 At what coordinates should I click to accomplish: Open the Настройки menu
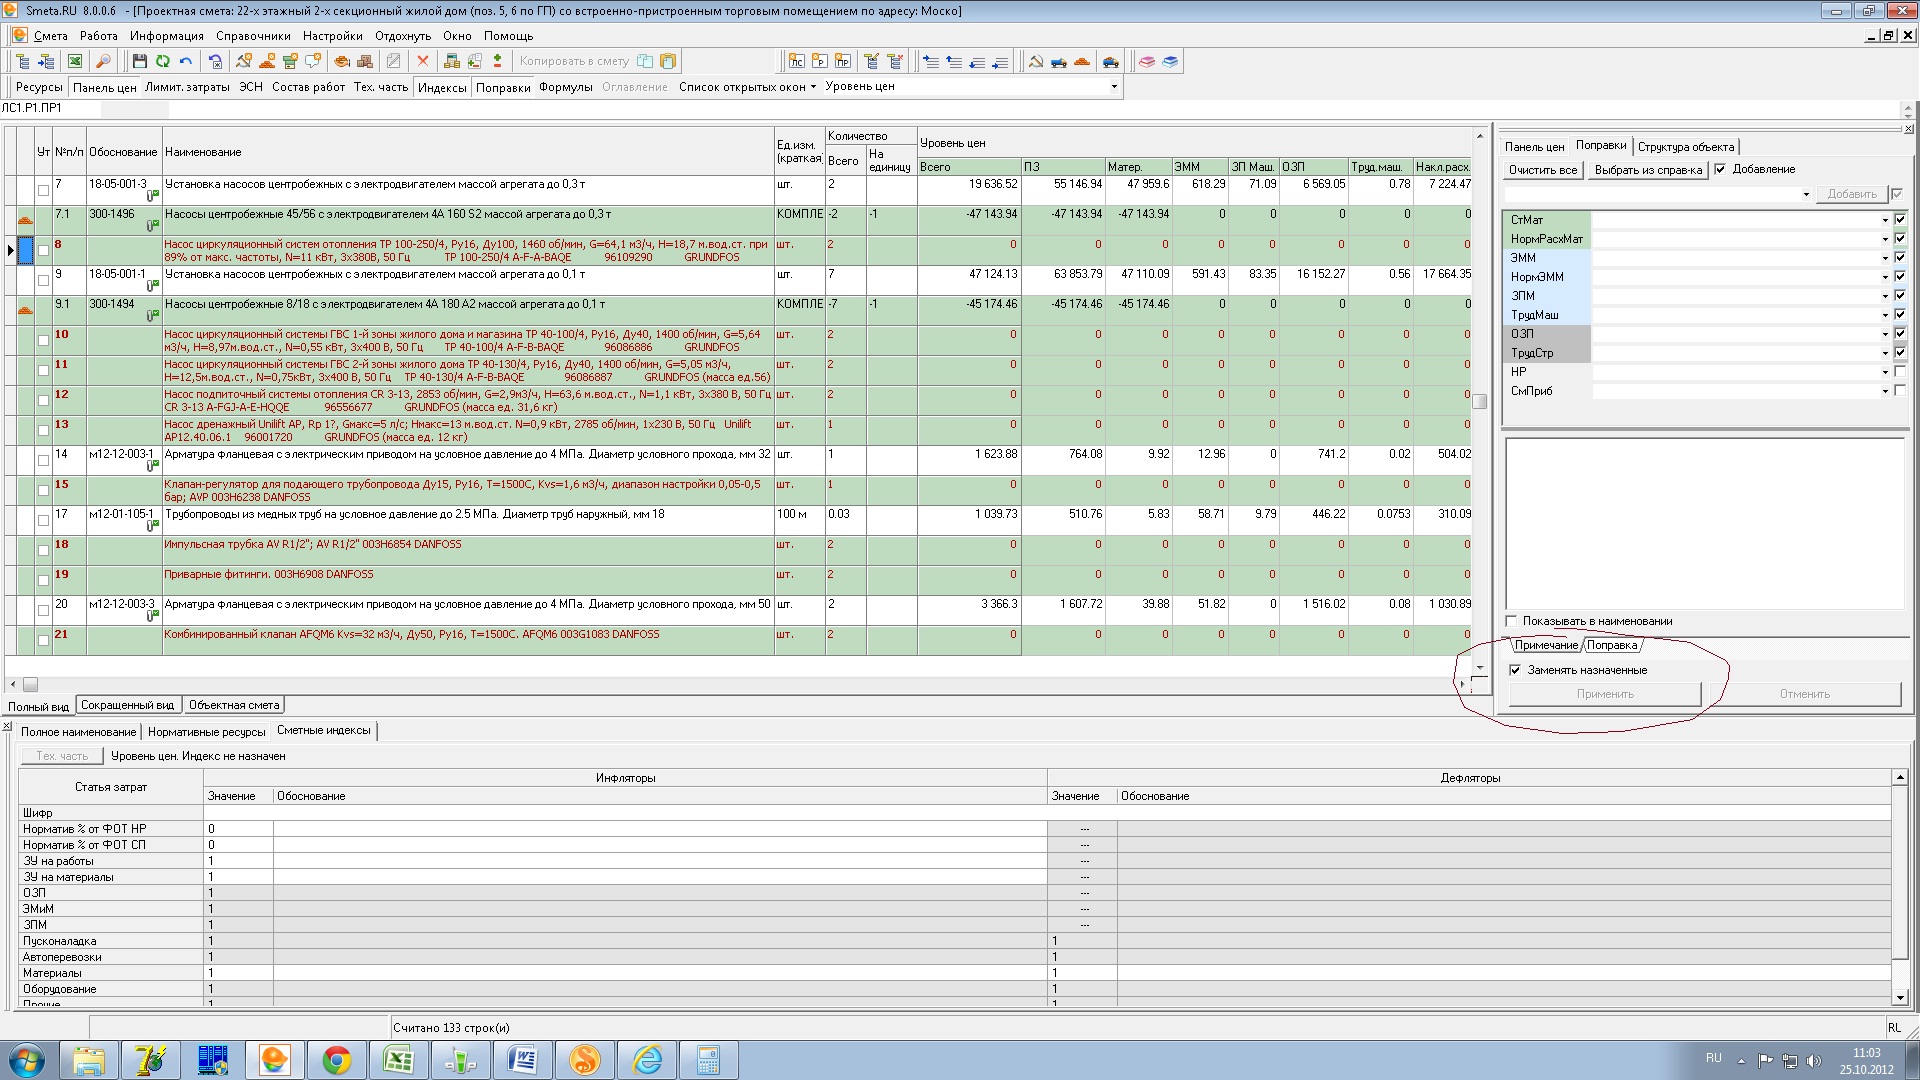click(x=333, y=36)
